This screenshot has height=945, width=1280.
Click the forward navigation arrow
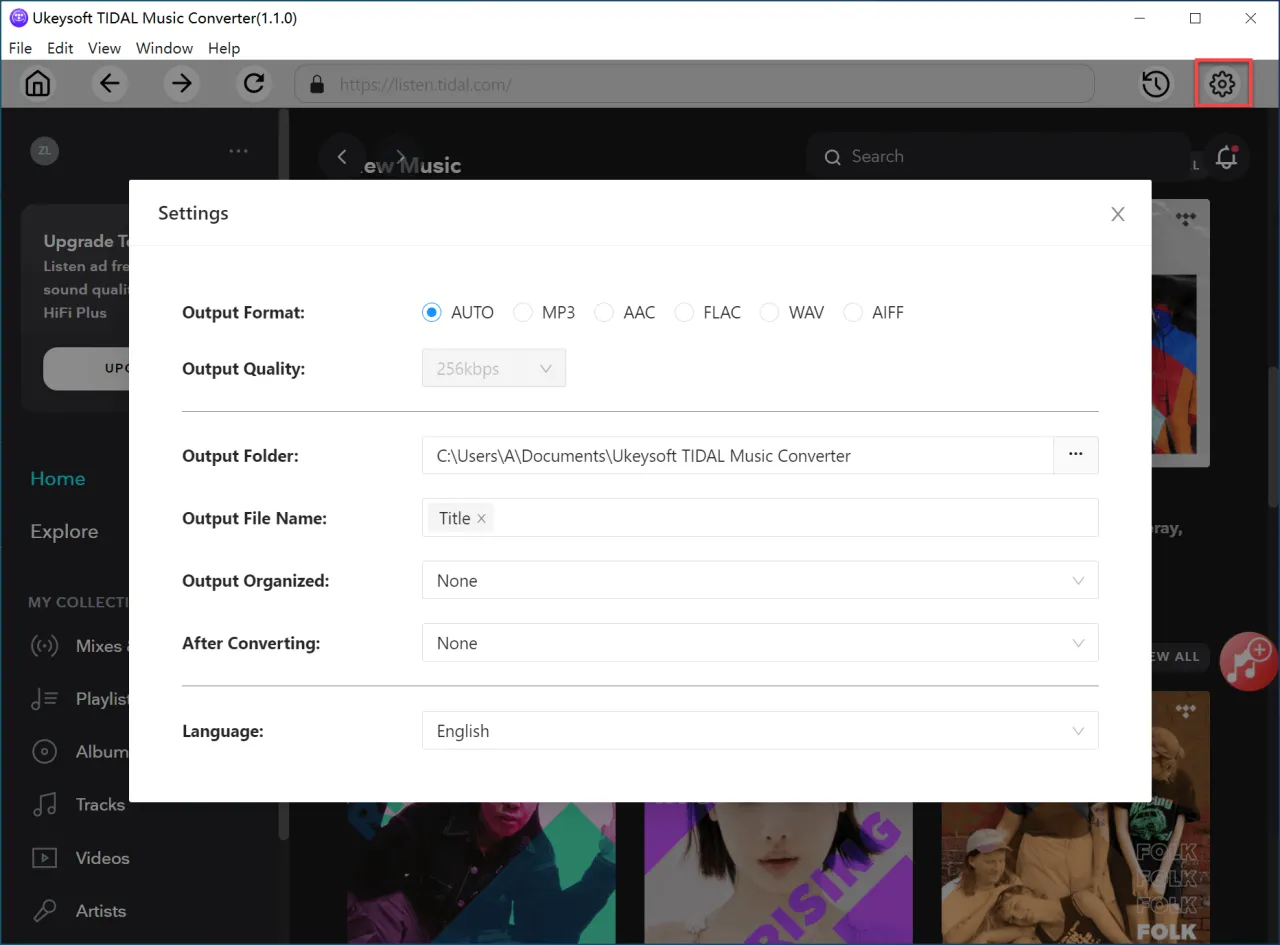pyautogui.click(x=182, y=83)
